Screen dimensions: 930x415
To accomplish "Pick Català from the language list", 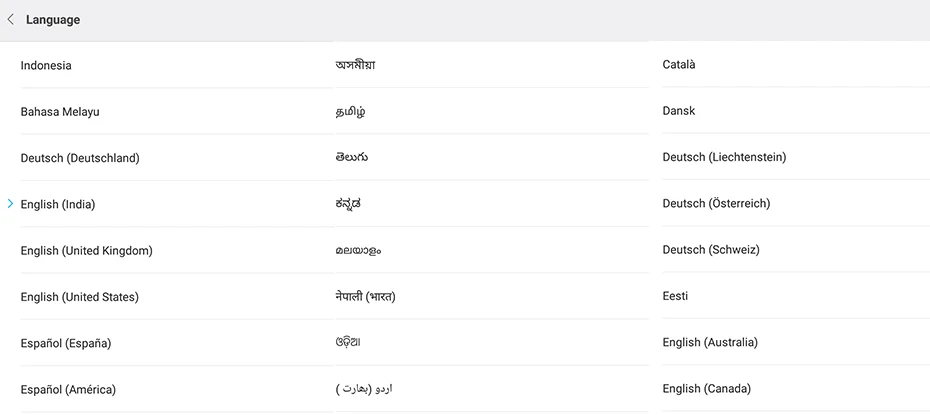I will [x=679, y=65].
